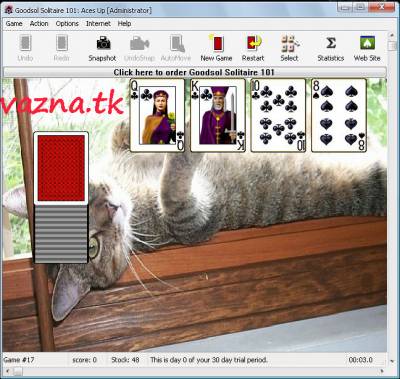Open the Game menu
The image size is (400, 379).
(14, 24)
